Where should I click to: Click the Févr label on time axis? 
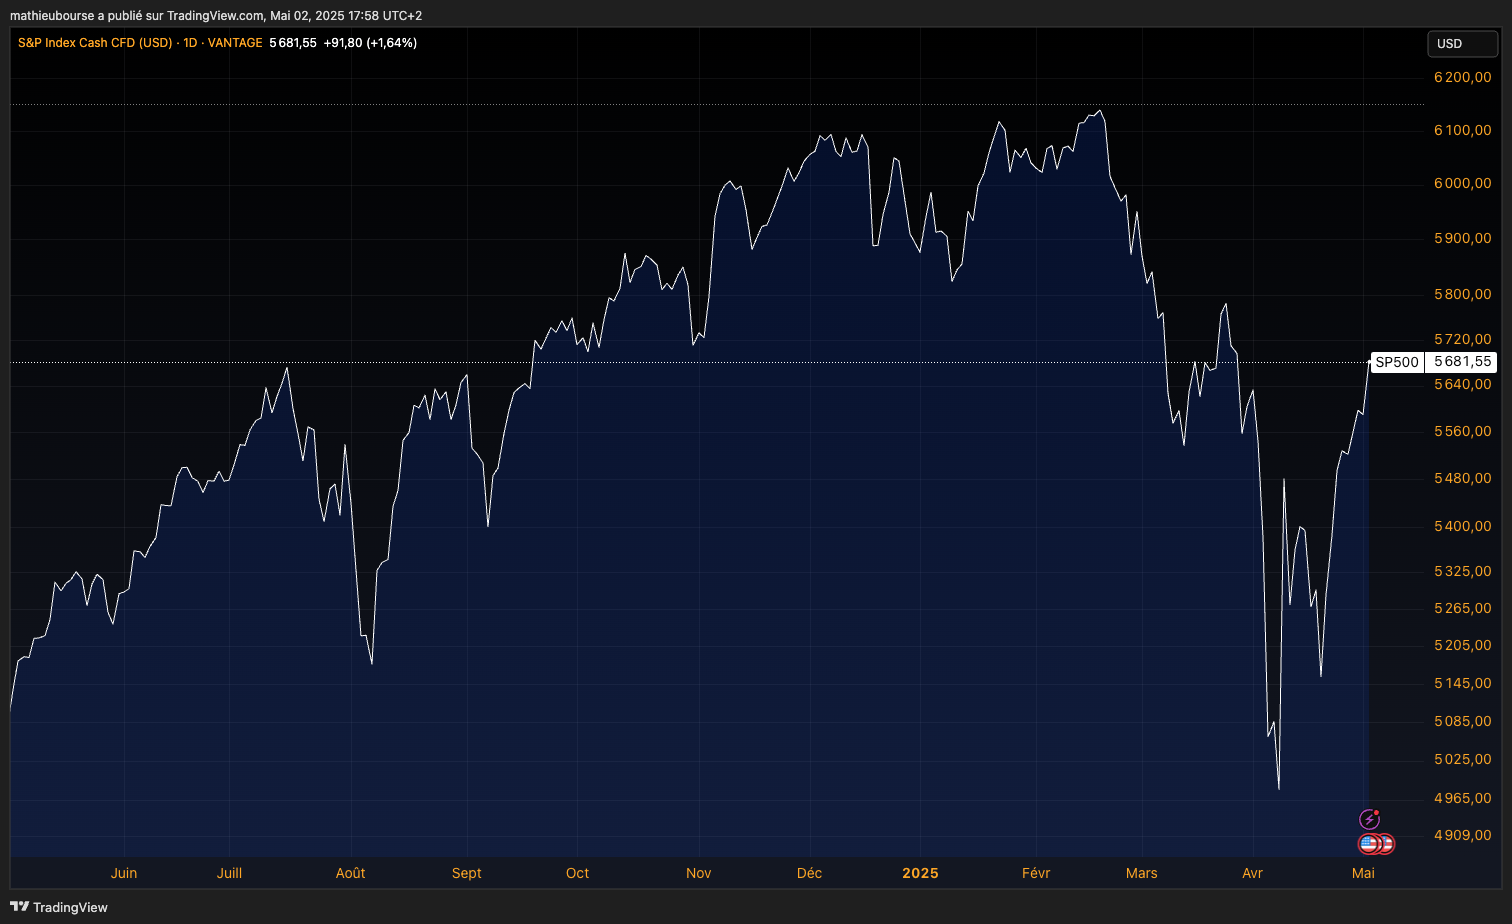[x=1037, y=873]
